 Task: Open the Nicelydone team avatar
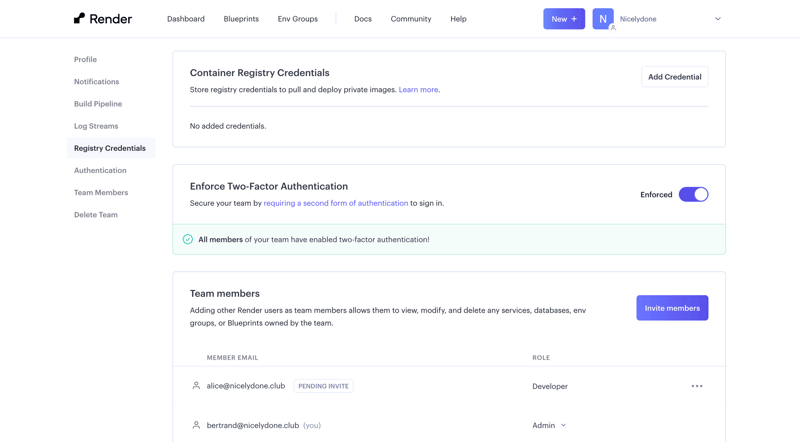pyautogui.click(x=603, y=19)
